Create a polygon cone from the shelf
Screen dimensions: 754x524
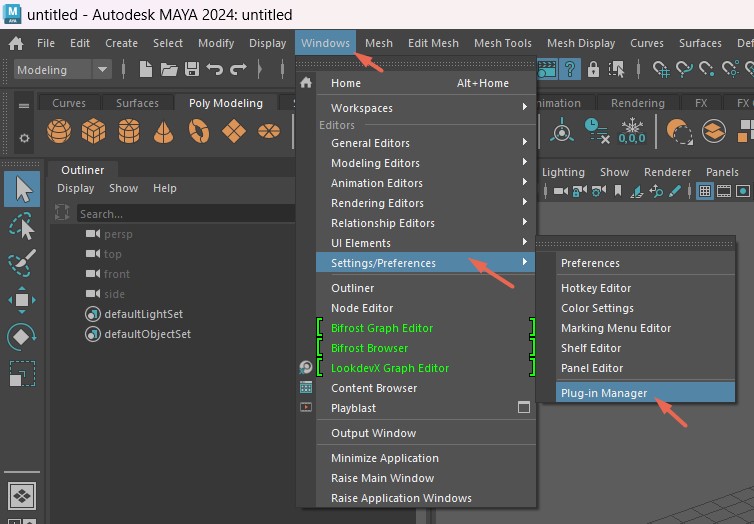(x=163, y=132)
